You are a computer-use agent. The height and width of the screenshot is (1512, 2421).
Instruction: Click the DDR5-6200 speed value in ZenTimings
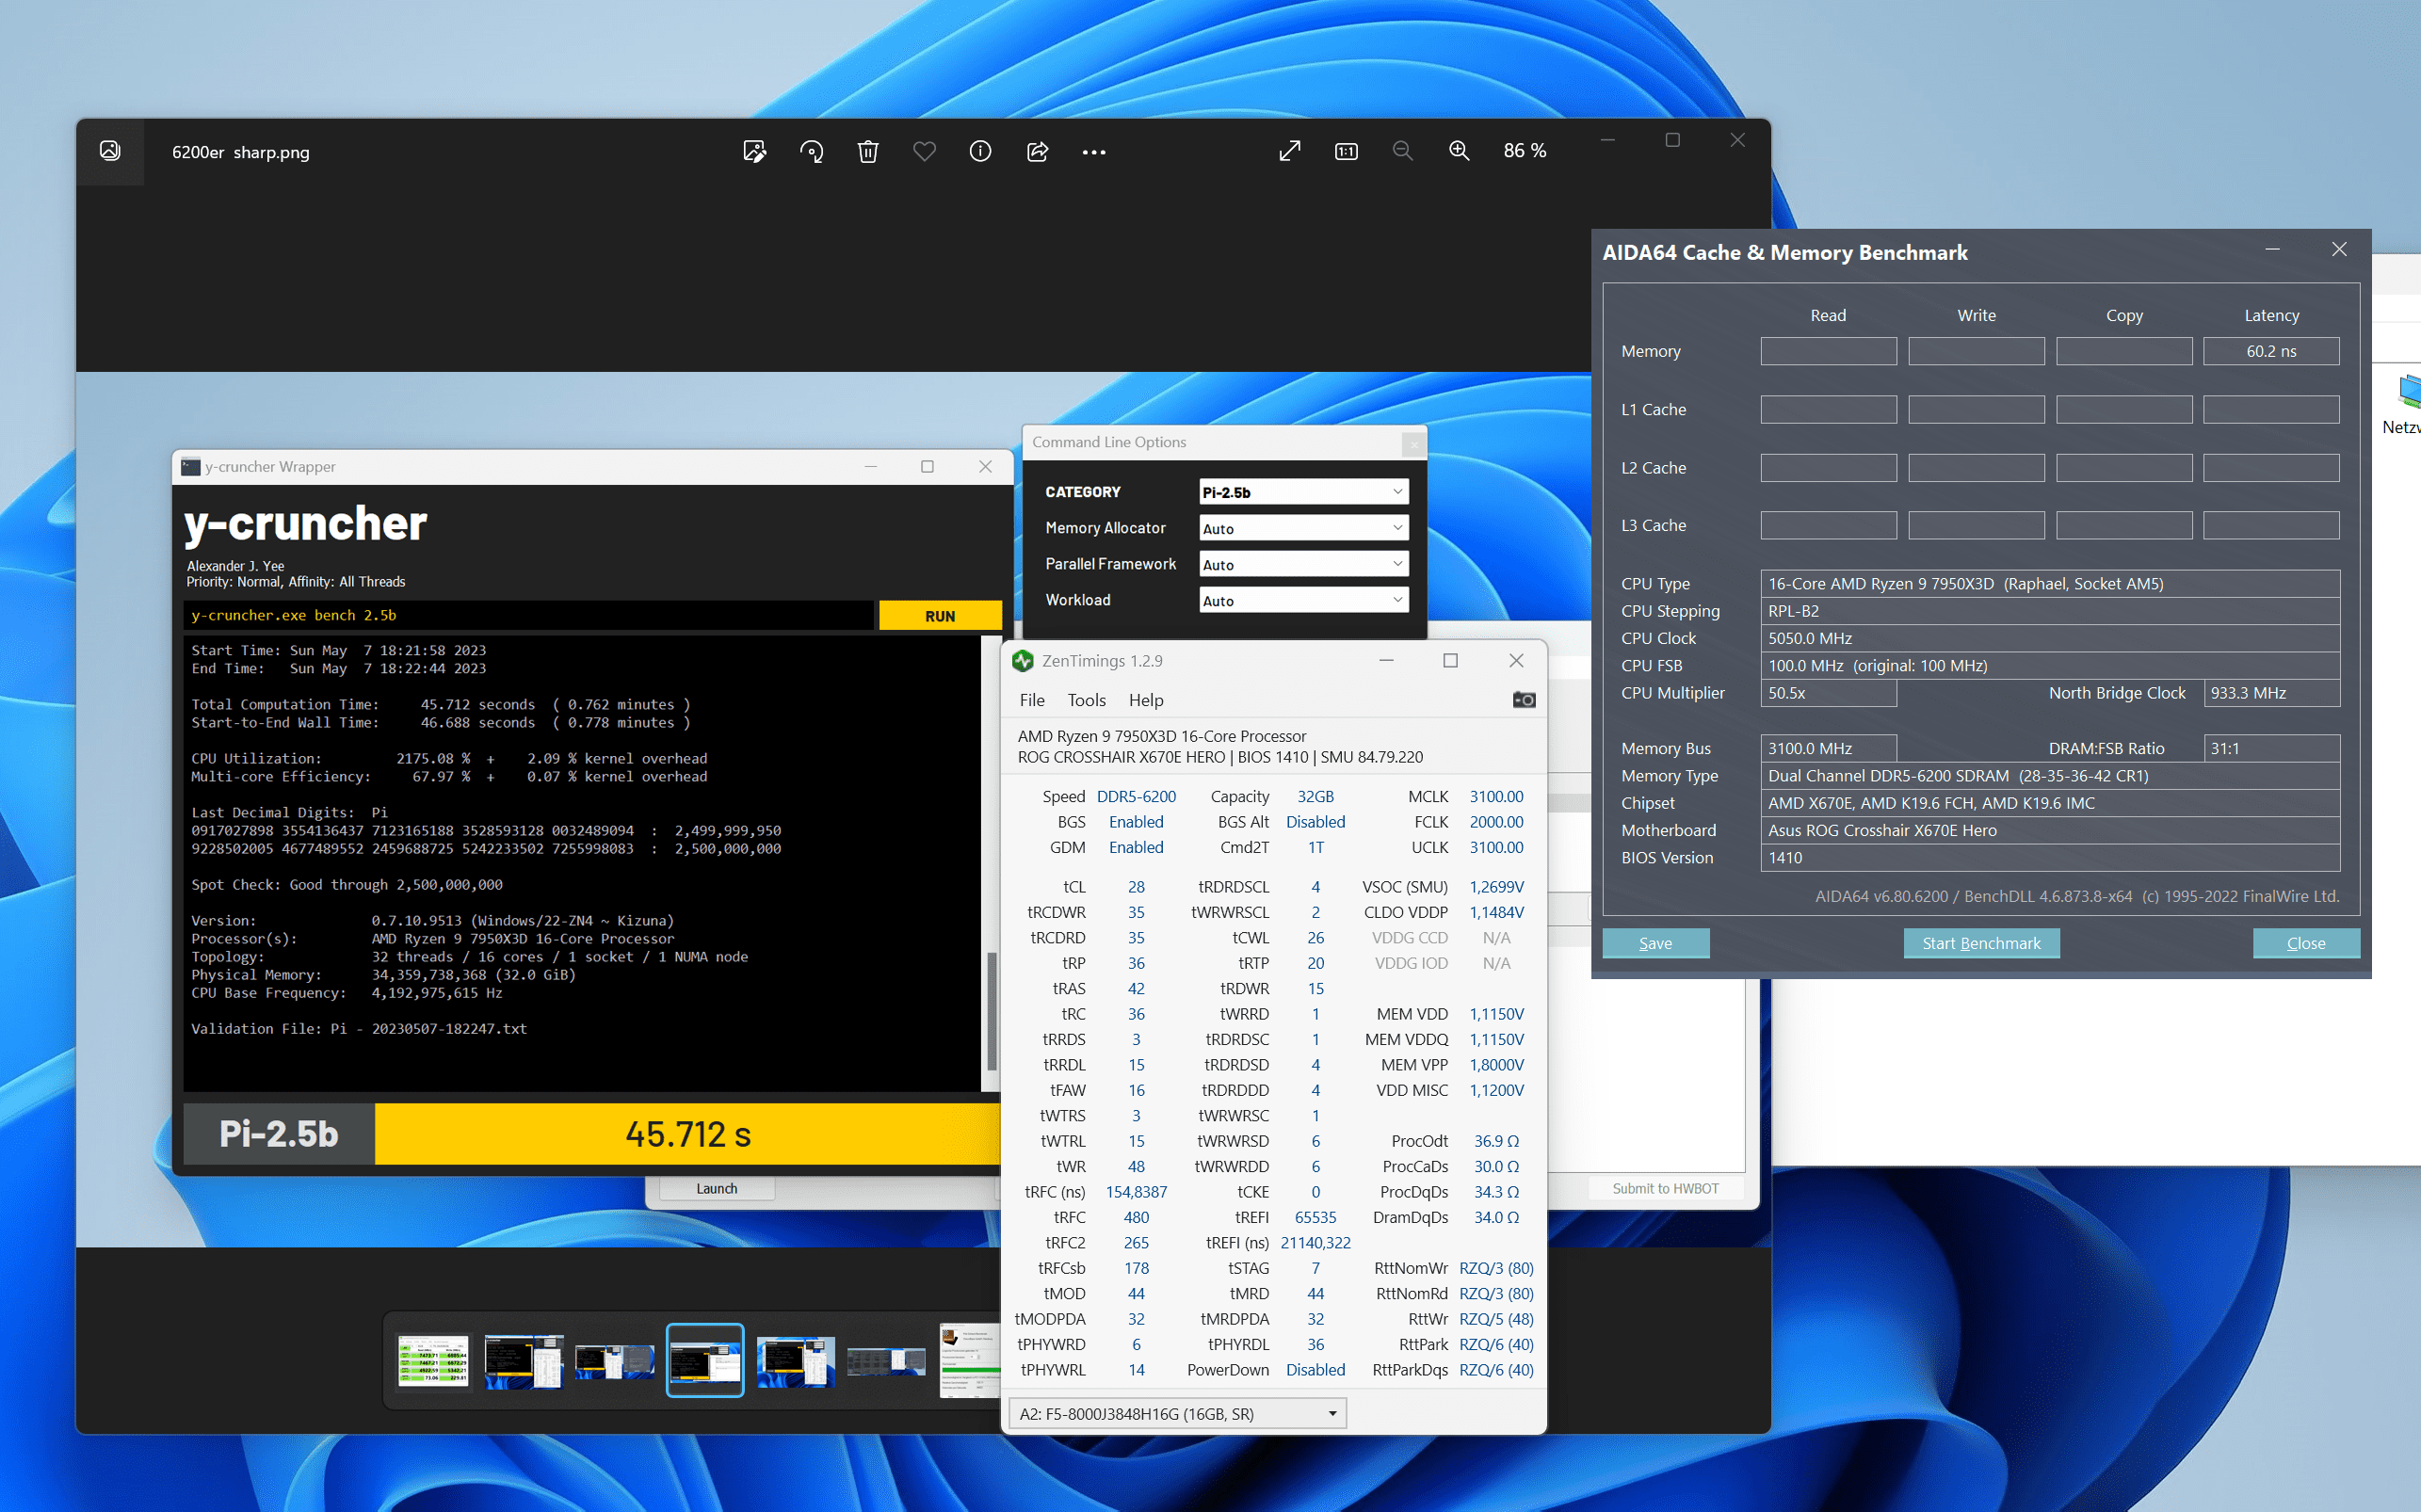pos(1136,796)
